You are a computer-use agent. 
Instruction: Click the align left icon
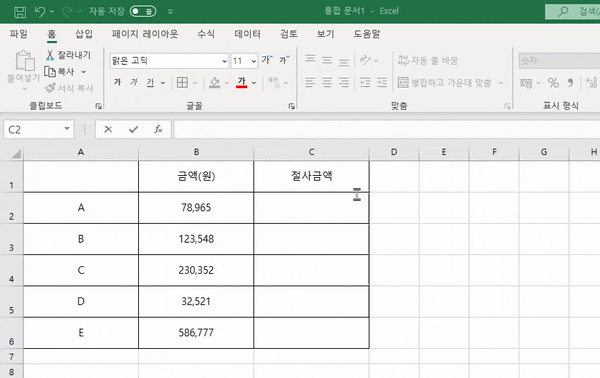(x=310, y=82)
